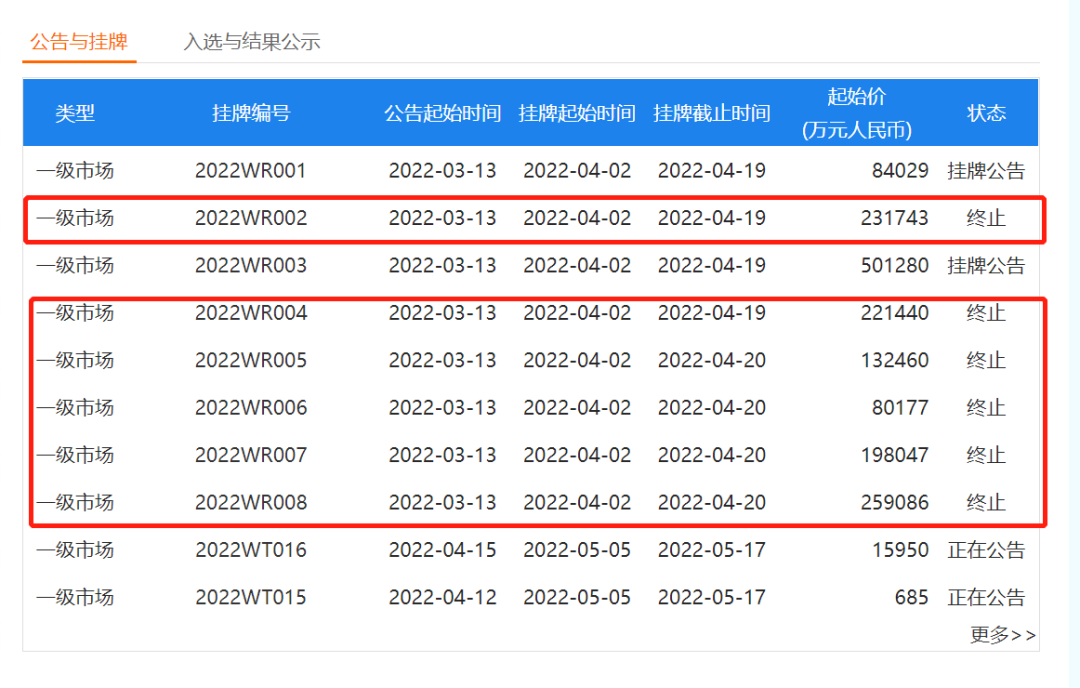This screenshot has height=688, width=1080.
Task: Click 一级市场 in 2022WT015 row
Action: [x=75, y=598]
